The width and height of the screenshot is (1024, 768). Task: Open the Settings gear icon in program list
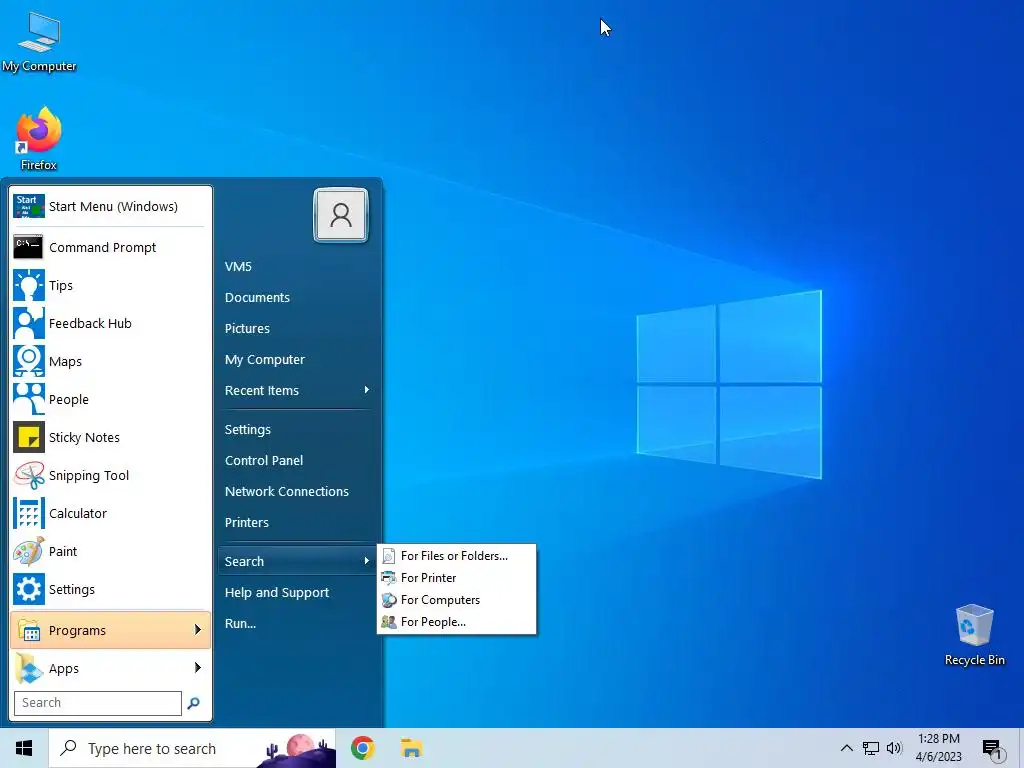29,589
